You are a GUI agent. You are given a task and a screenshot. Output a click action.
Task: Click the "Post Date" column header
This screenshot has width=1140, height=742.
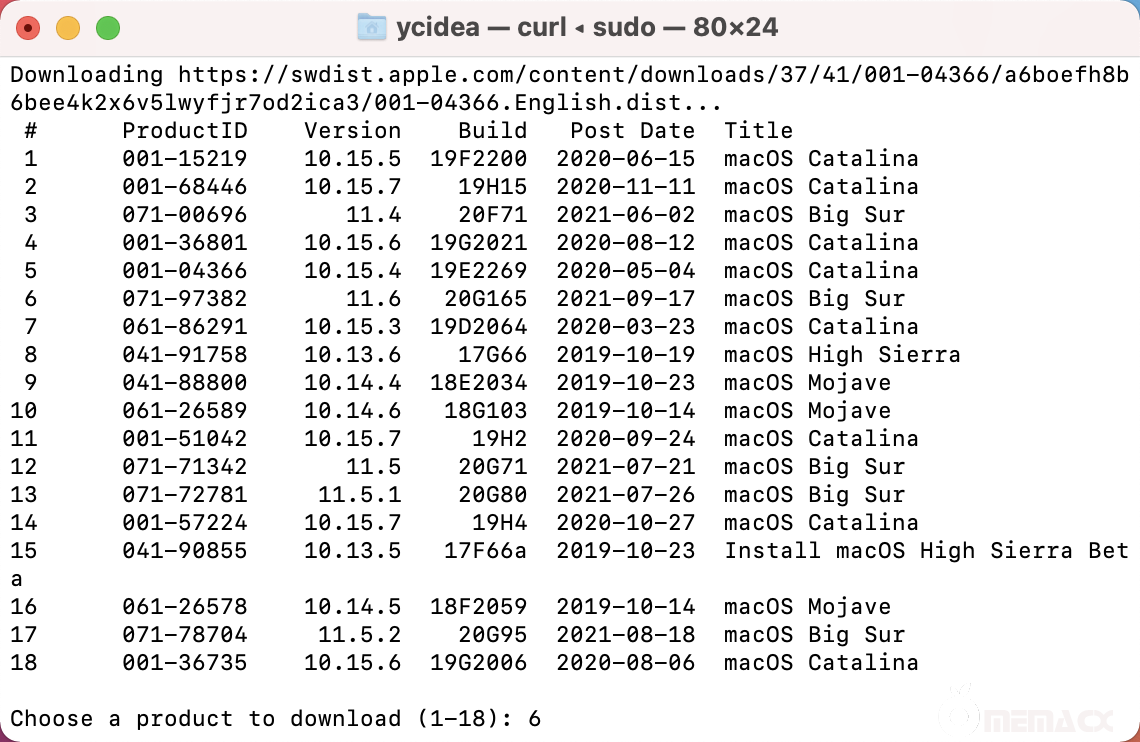tap(632, 131)
